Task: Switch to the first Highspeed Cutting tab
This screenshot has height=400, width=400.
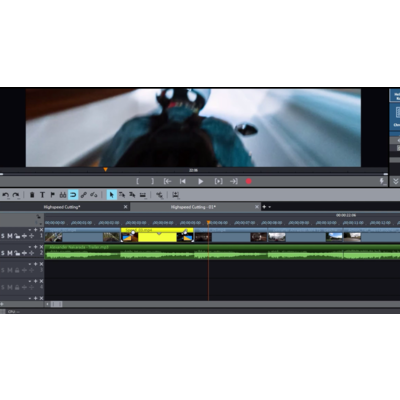Action: click(x=62, y=207)
